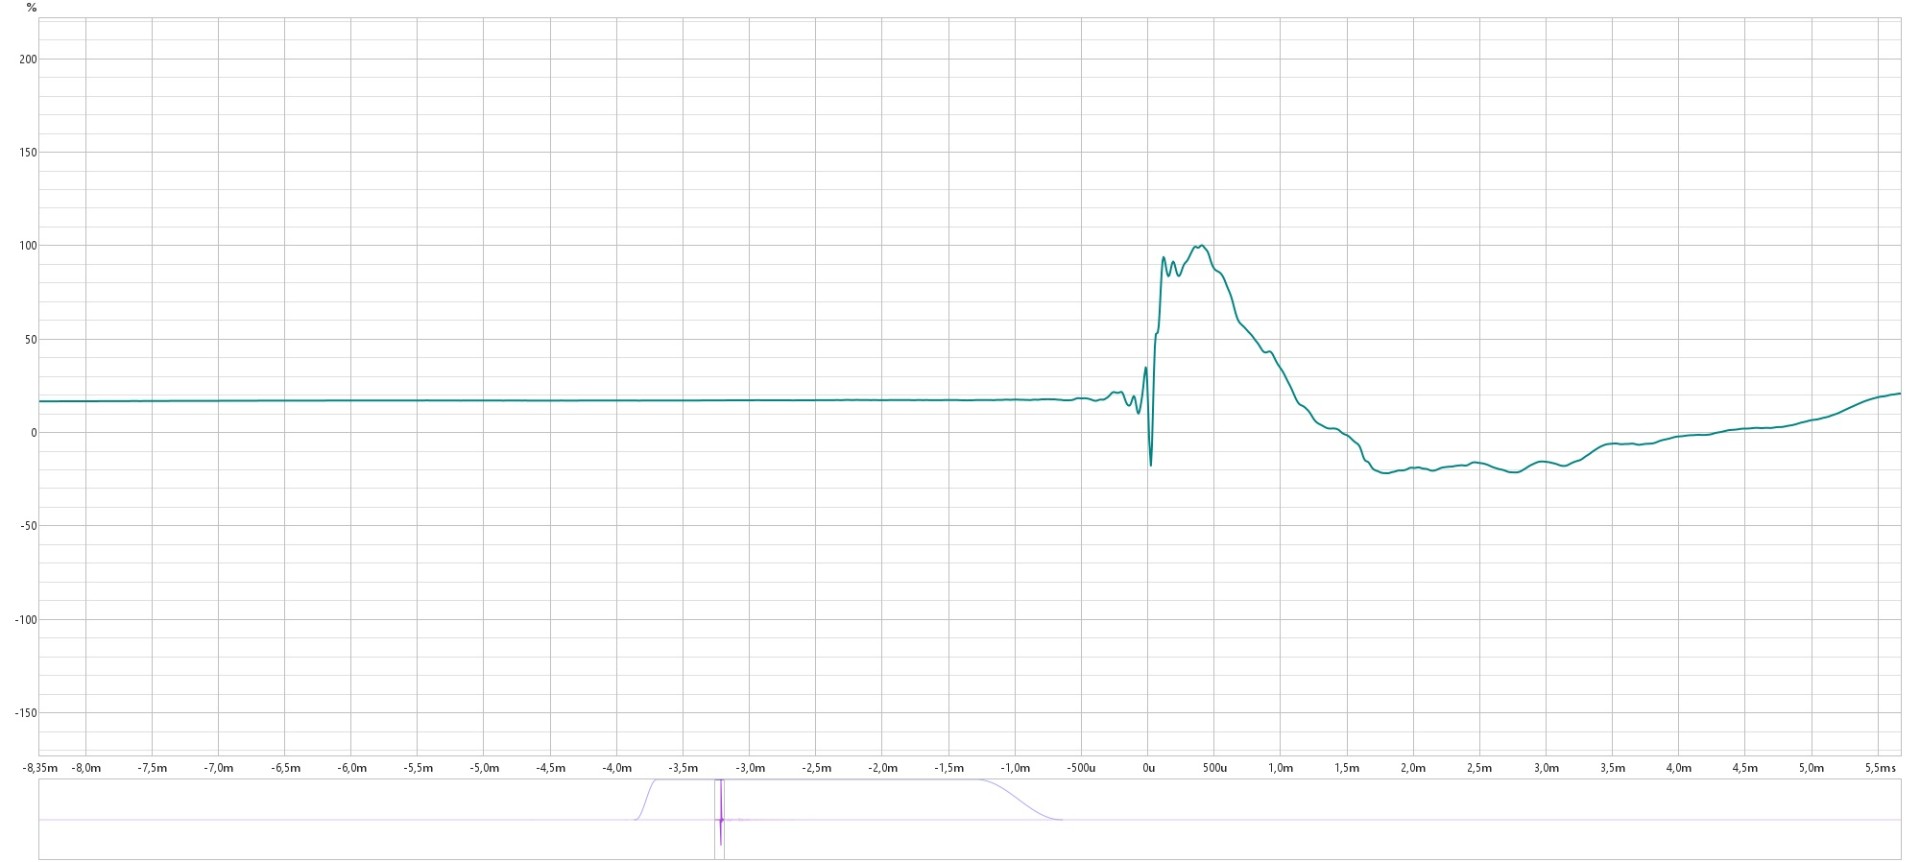This screenshot has height=862, width=1920.
Task: Click the negative spike just after 0u
Action: pyautogui.click(x=1150, y=464)
